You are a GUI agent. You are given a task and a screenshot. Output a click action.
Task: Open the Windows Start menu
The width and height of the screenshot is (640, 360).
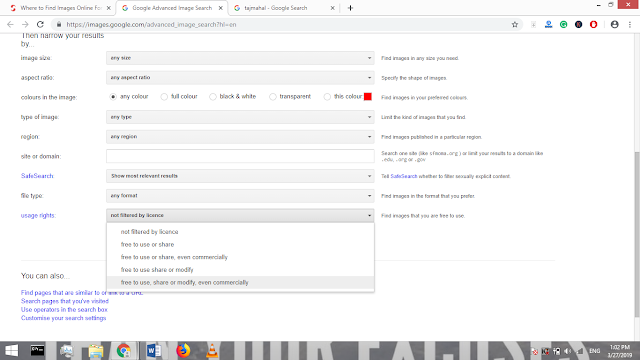point(11,351)
